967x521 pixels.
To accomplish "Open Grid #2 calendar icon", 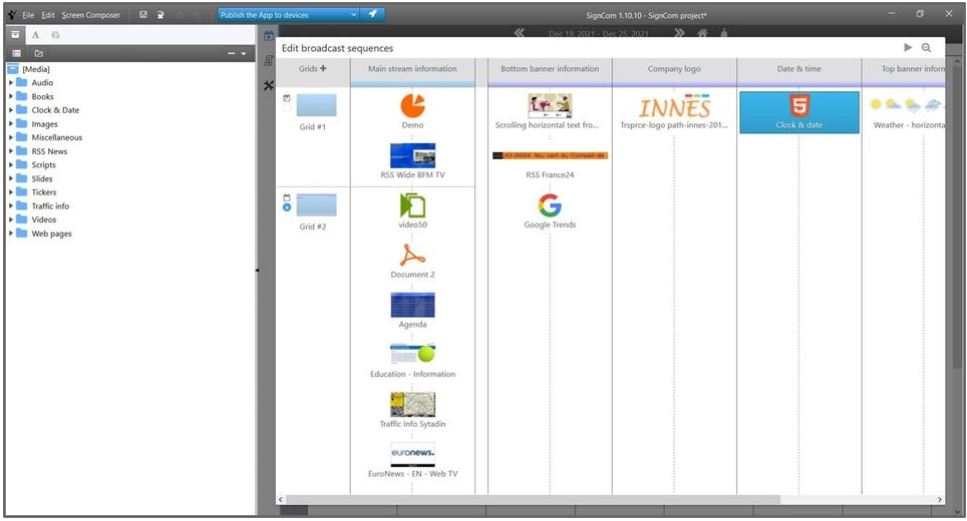I will pyautogui.click(x=287, y=198).
